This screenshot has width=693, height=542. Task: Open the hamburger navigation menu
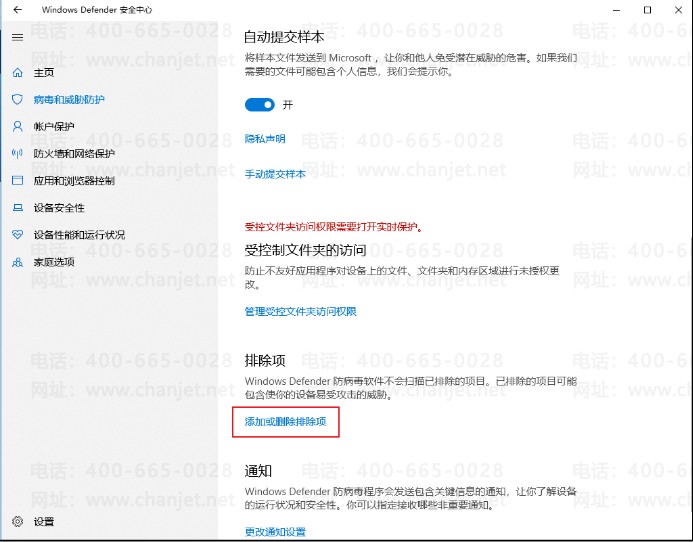point(17,37)
